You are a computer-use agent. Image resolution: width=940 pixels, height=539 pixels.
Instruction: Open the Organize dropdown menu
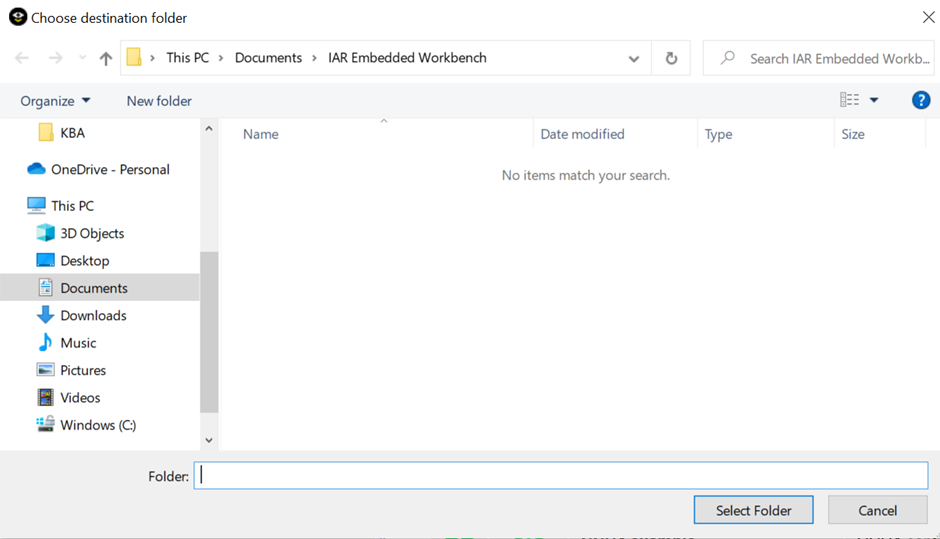[56, 101]
